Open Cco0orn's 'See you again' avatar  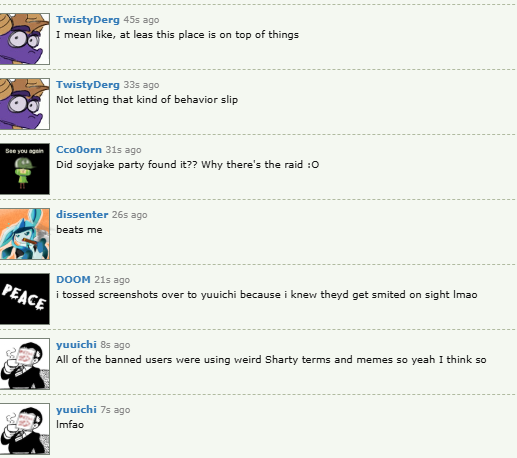coord(25,169)
